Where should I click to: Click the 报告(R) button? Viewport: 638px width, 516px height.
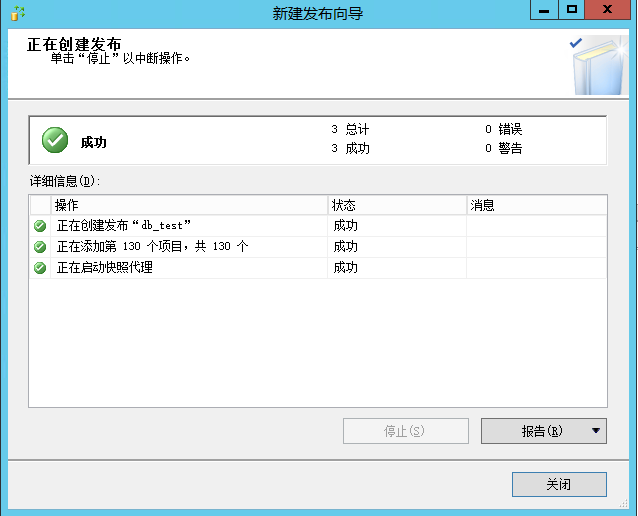544,431
